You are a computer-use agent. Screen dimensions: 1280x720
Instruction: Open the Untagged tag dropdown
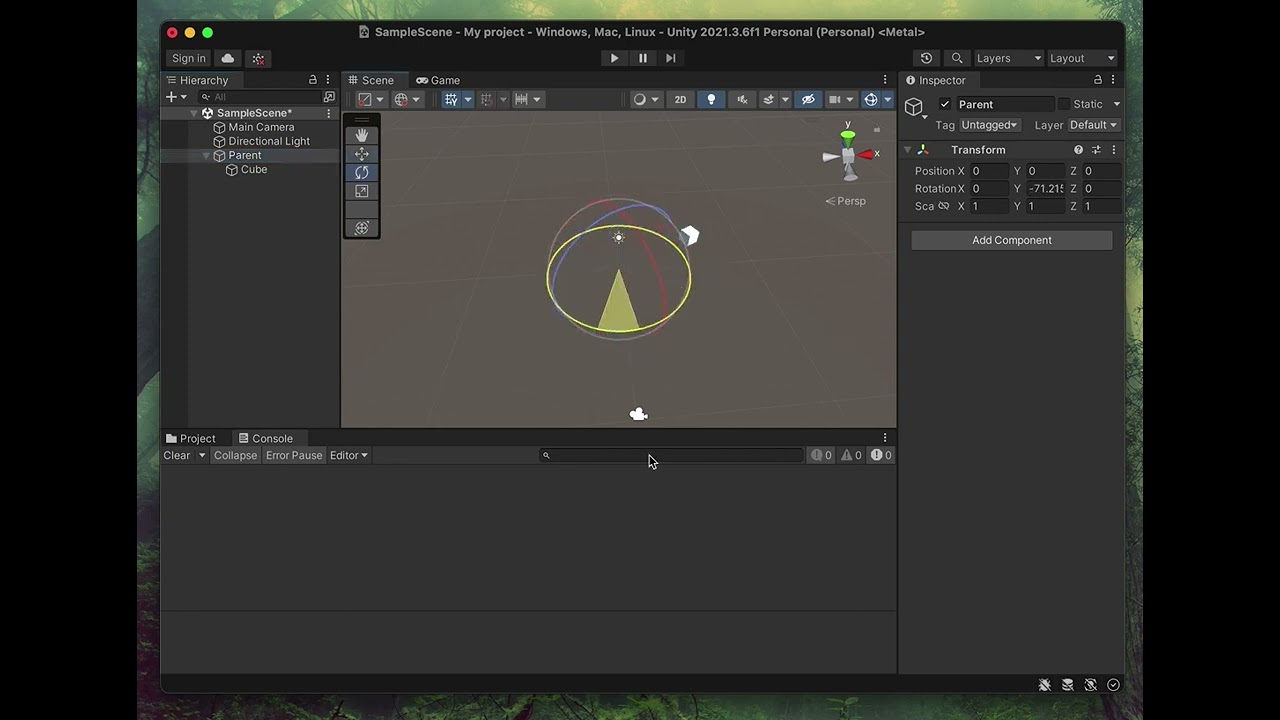(989, 125)
